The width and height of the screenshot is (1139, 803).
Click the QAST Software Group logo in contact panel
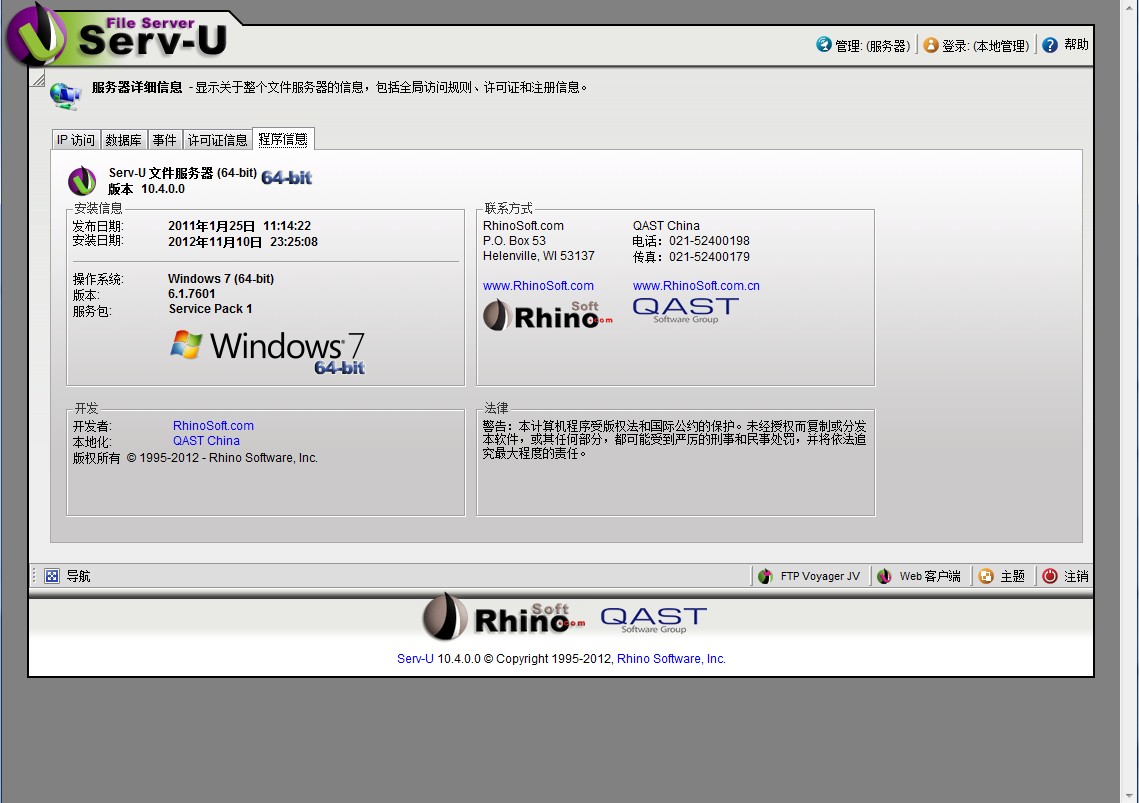(686, 310)
